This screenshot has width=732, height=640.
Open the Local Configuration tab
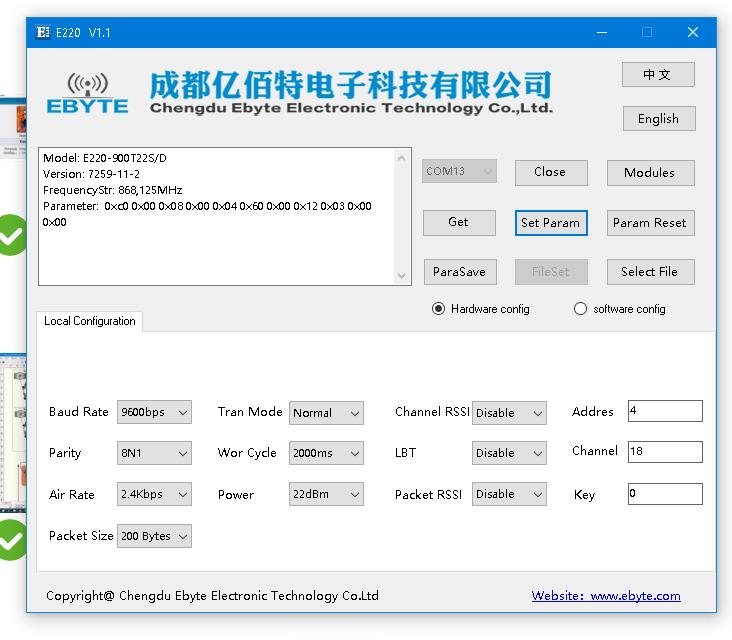click(x=90, y=321)
